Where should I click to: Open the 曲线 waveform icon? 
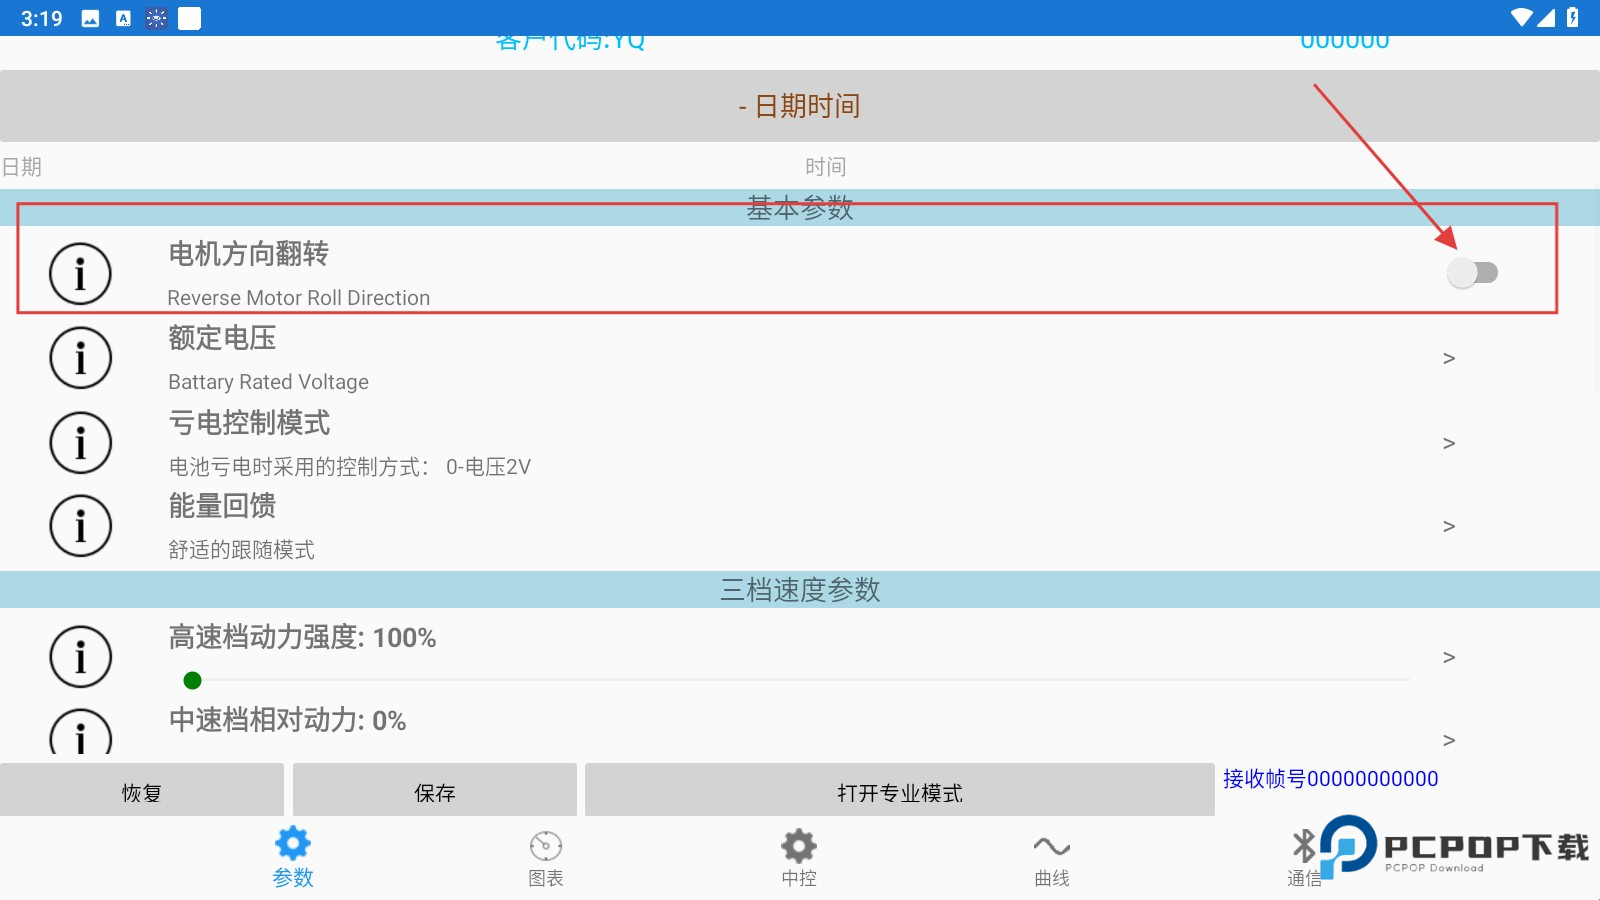pyautogui.click(x=1051, y=845)
